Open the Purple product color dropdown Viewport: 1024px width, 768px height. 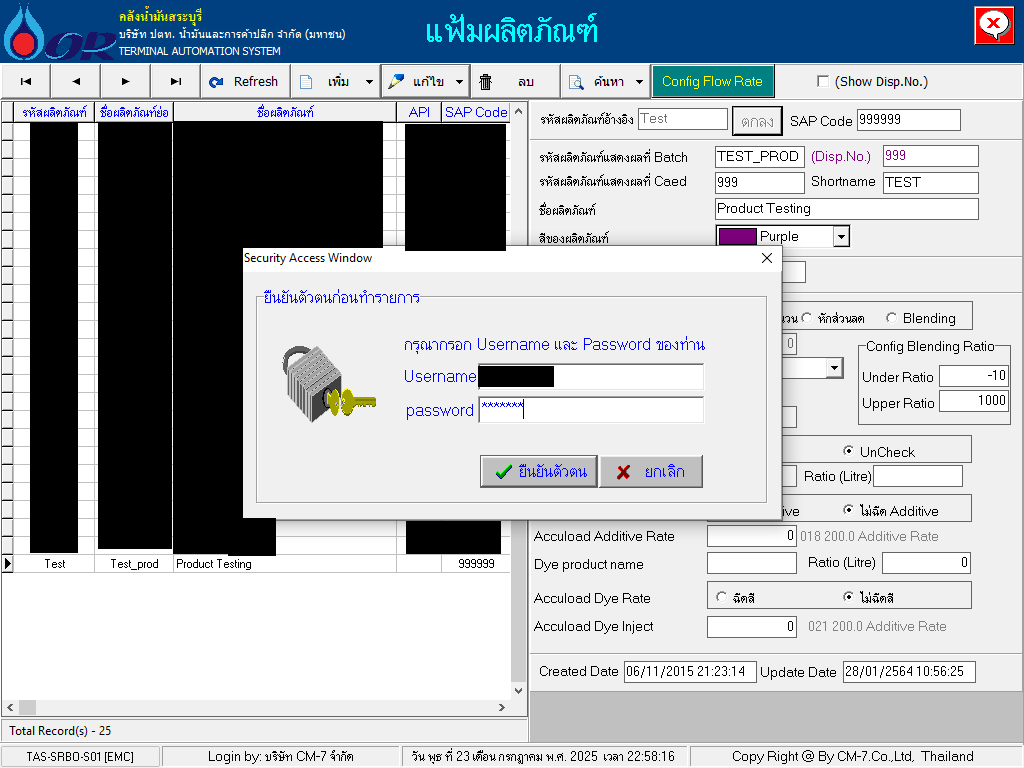841,237
